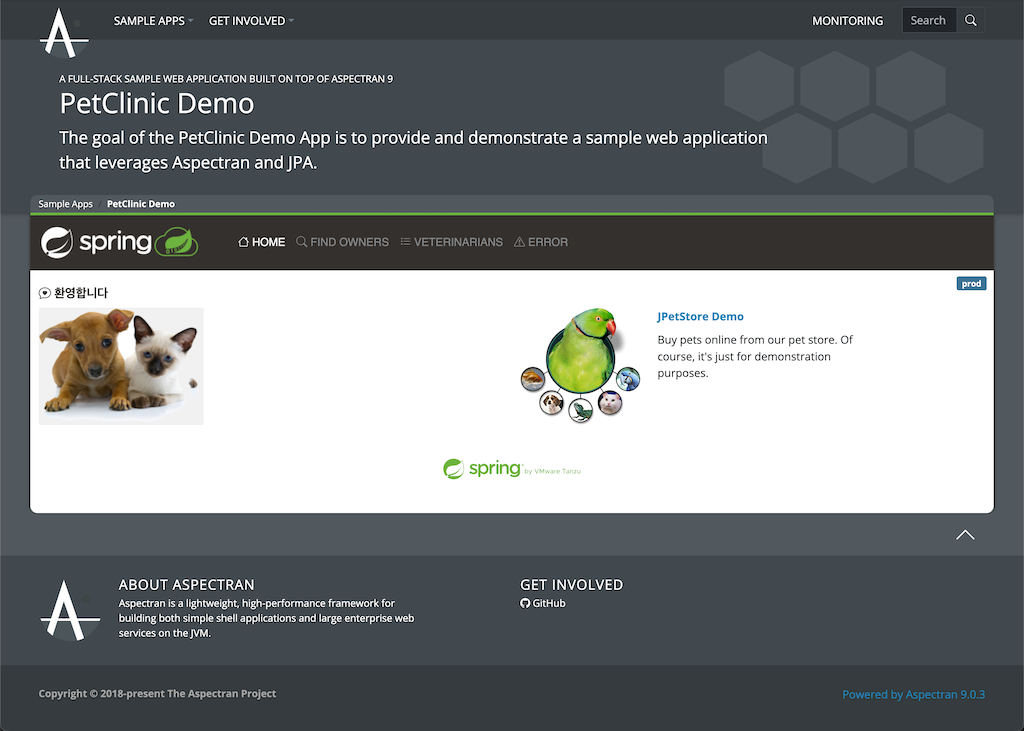The height and width of the screenshot is (731, 1024).
Task: Go to the Find Owners page
Action: point(342,242)
